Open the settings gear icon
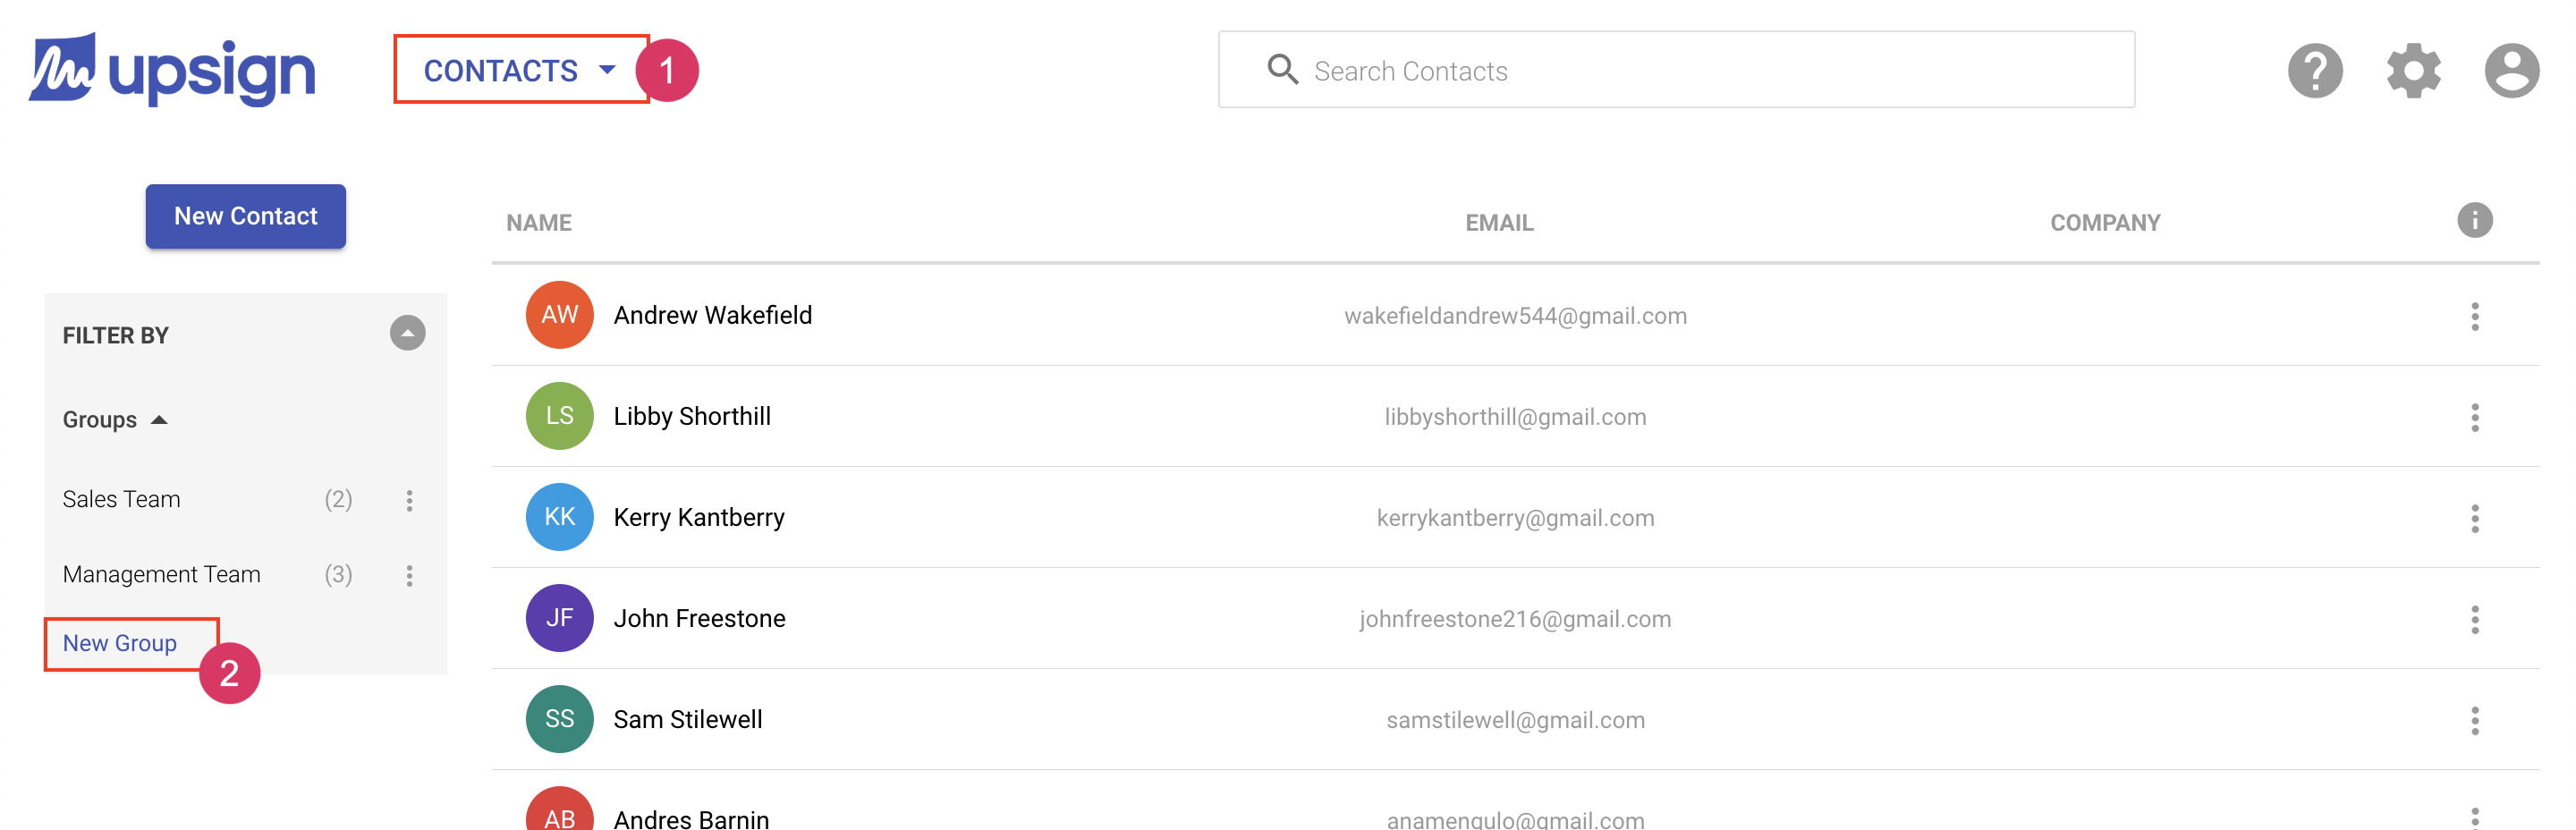2576x830 pixels. [x=2413, y=71]
